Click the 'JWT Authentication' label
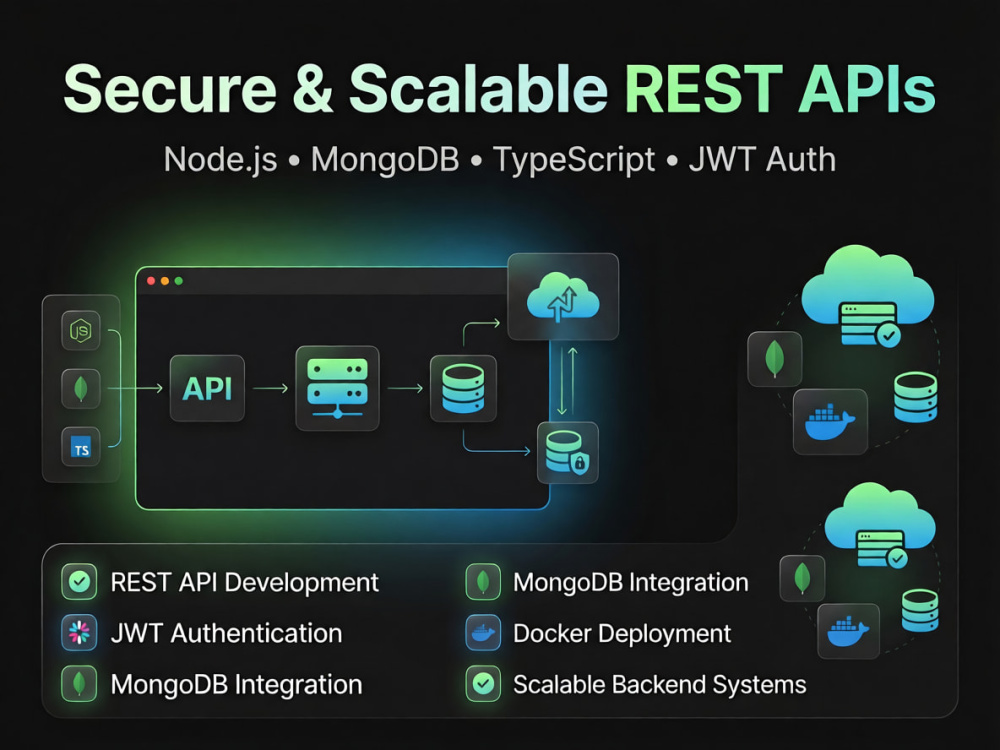1000x750 pixels. pyautogui.click(x=226, y=633)
